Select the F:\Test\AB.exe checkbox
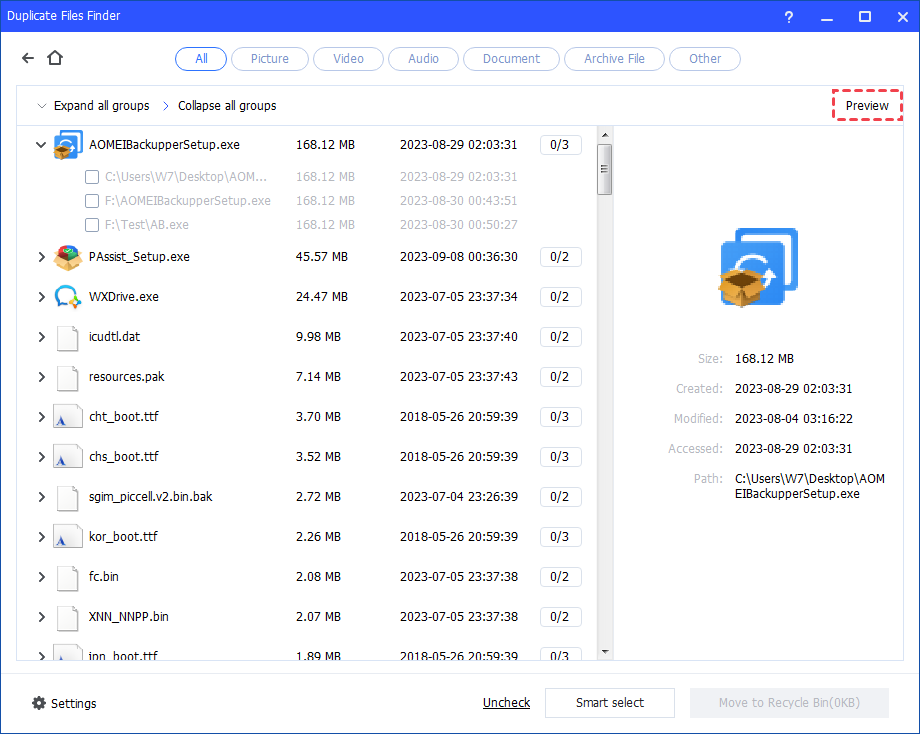The height and width of the screenshot is (734, 920). 92,225
